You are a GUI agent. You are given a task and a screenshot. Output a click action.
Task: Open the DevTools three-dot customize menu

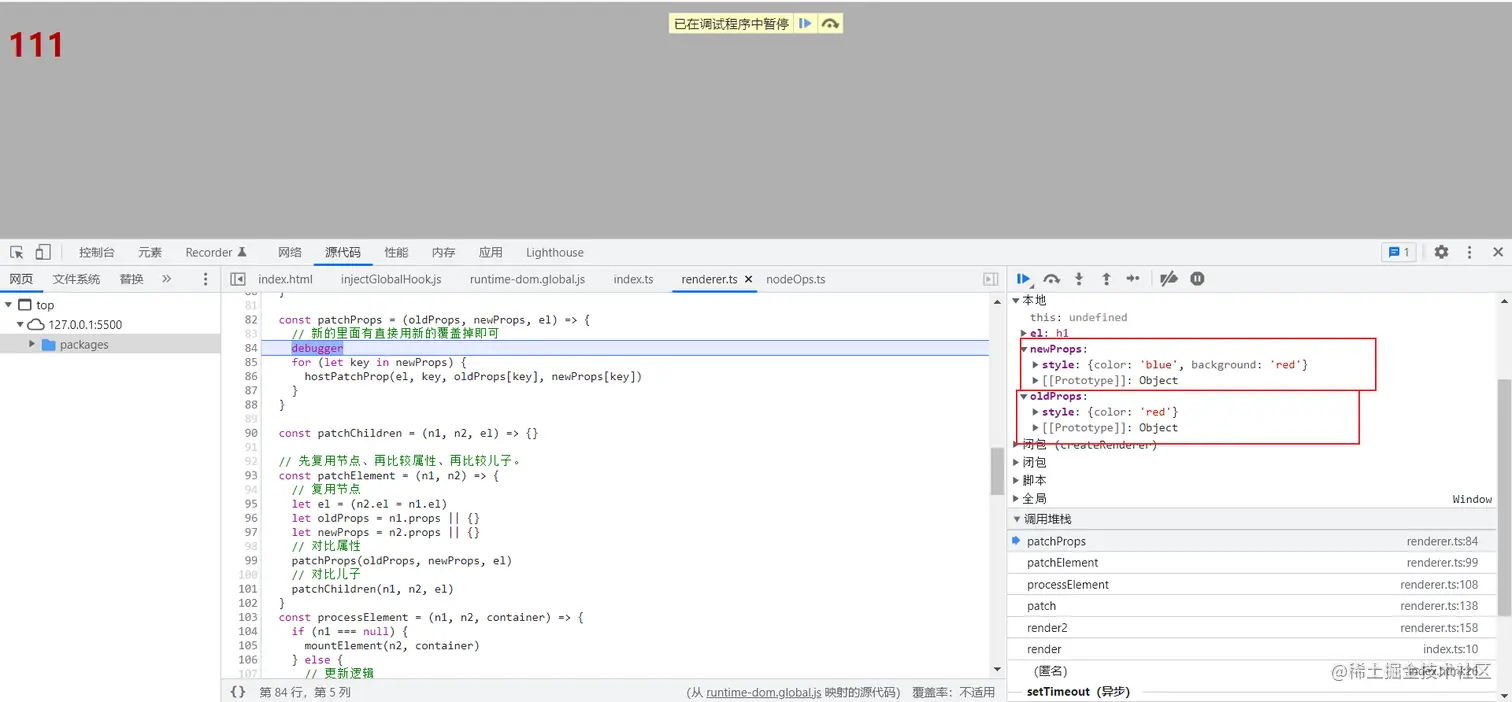(1469, 252)
